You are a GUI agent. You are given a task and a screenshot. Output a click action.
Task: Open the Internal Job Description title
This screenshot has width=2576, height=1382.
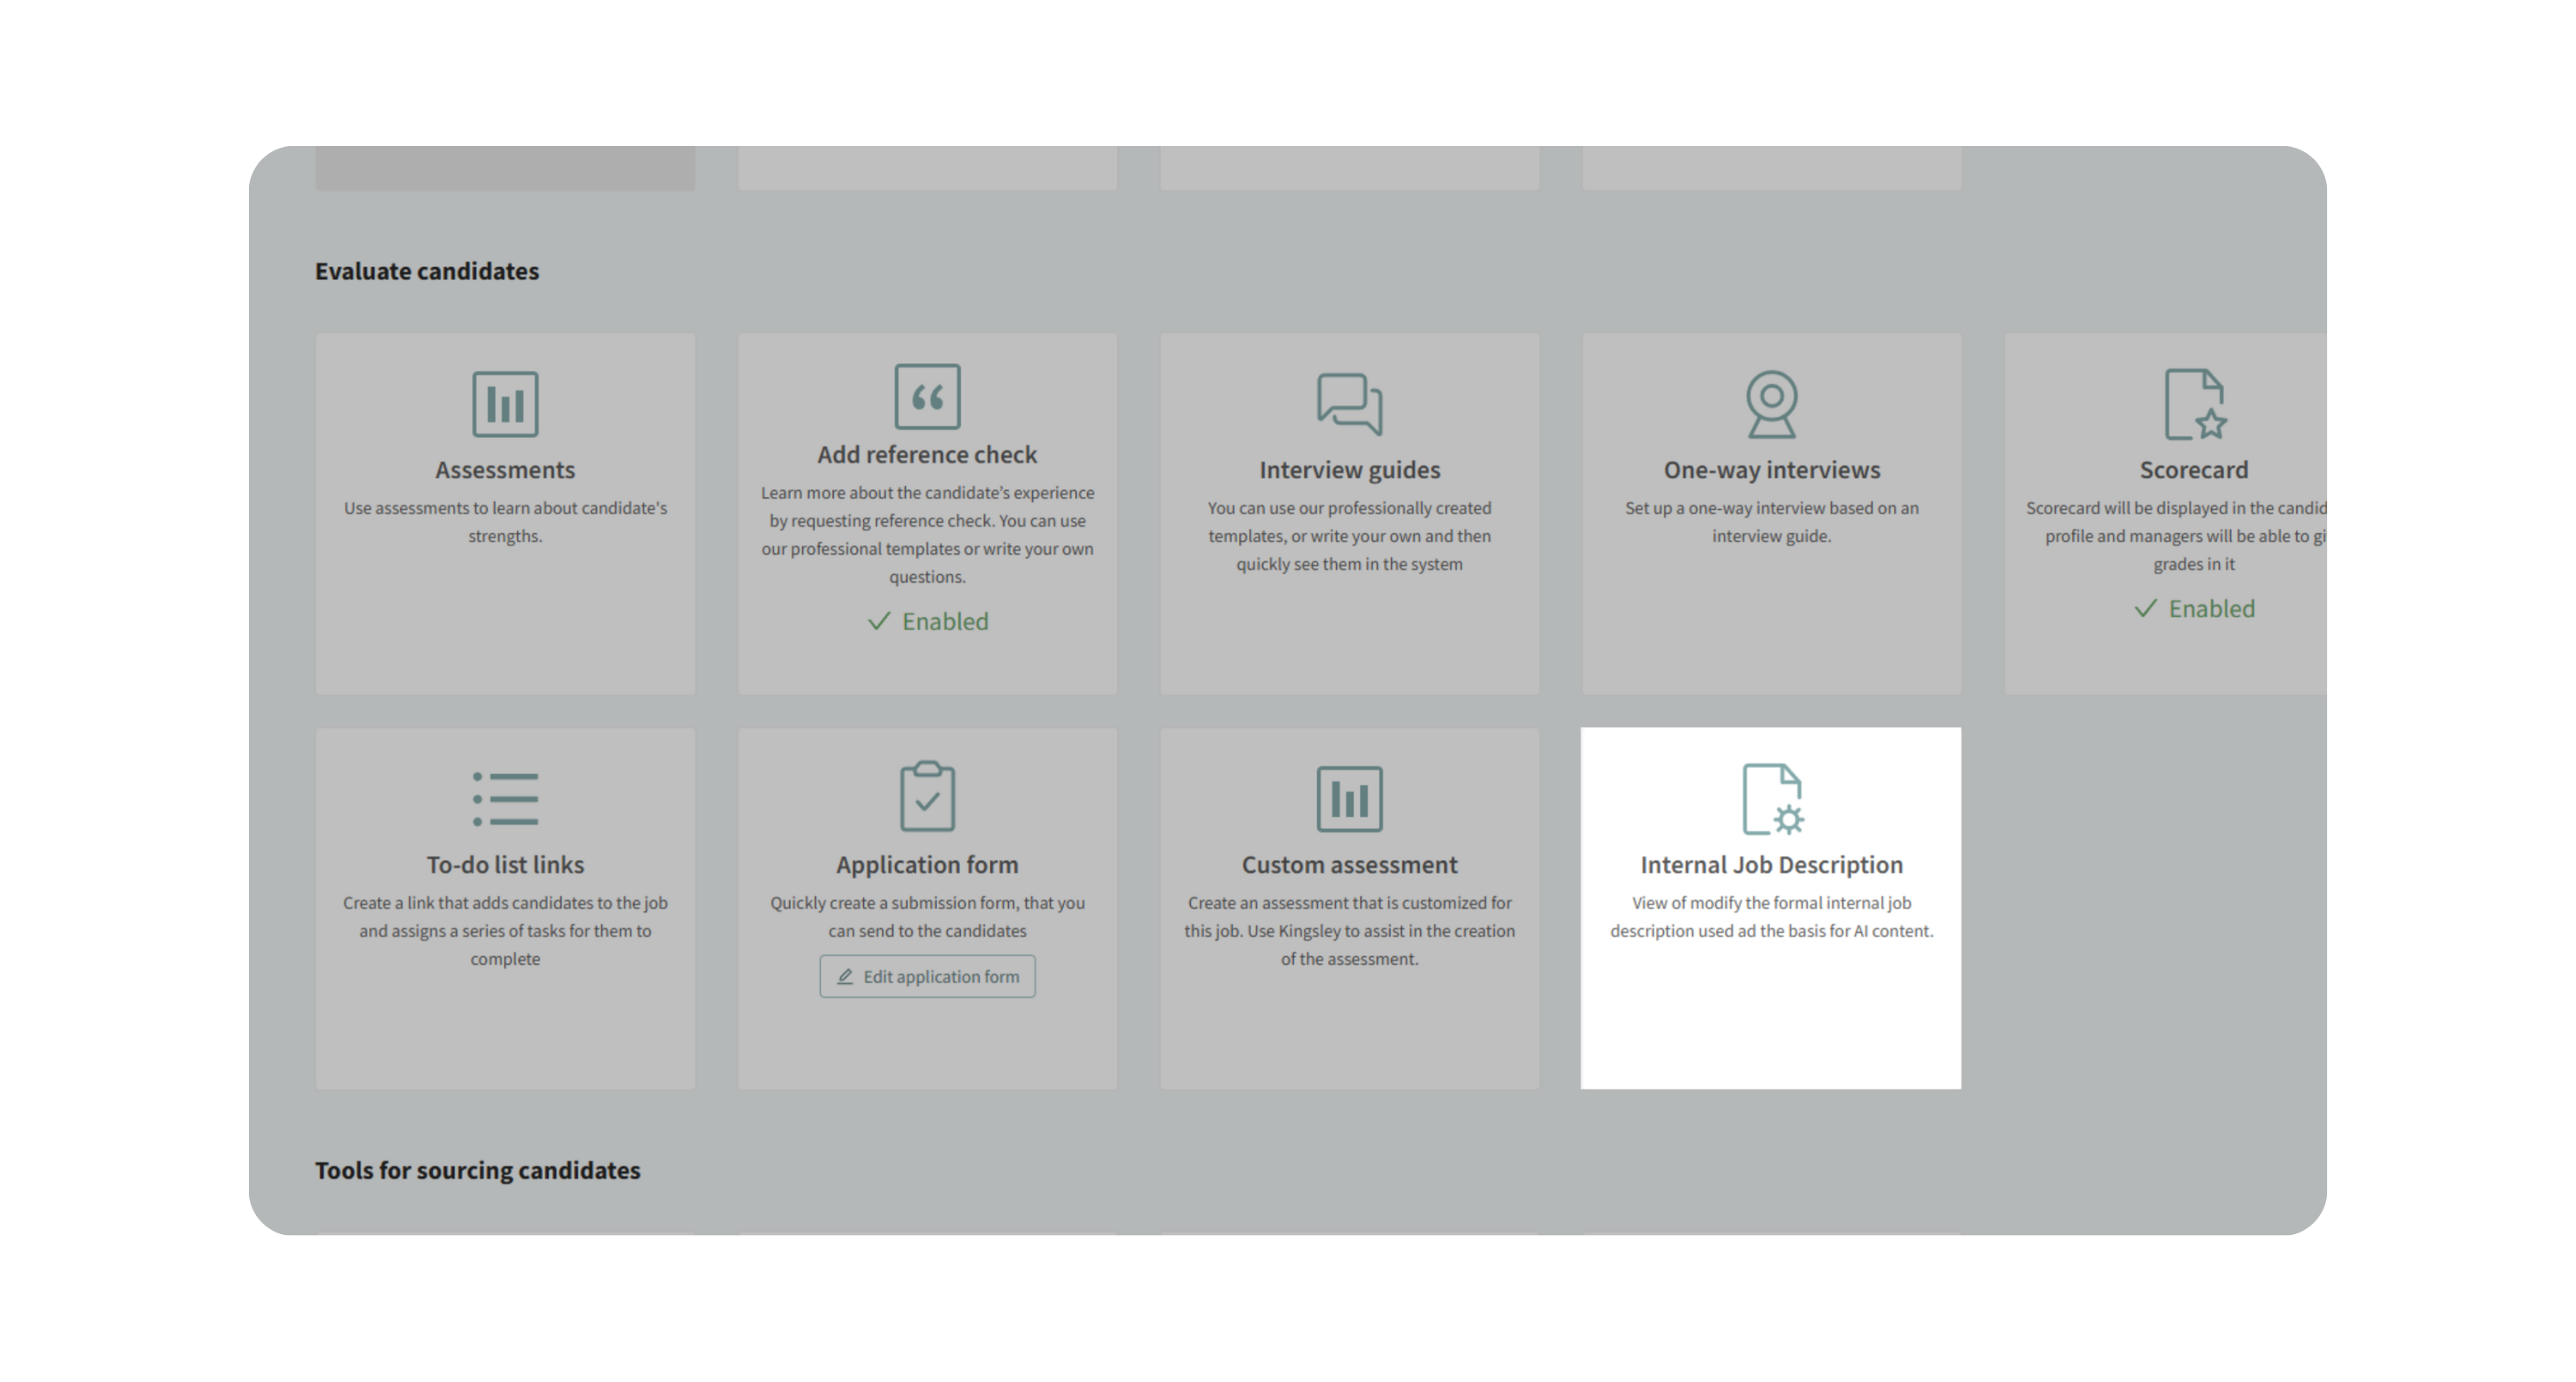pyautogui.click(x=1771, y=864)
